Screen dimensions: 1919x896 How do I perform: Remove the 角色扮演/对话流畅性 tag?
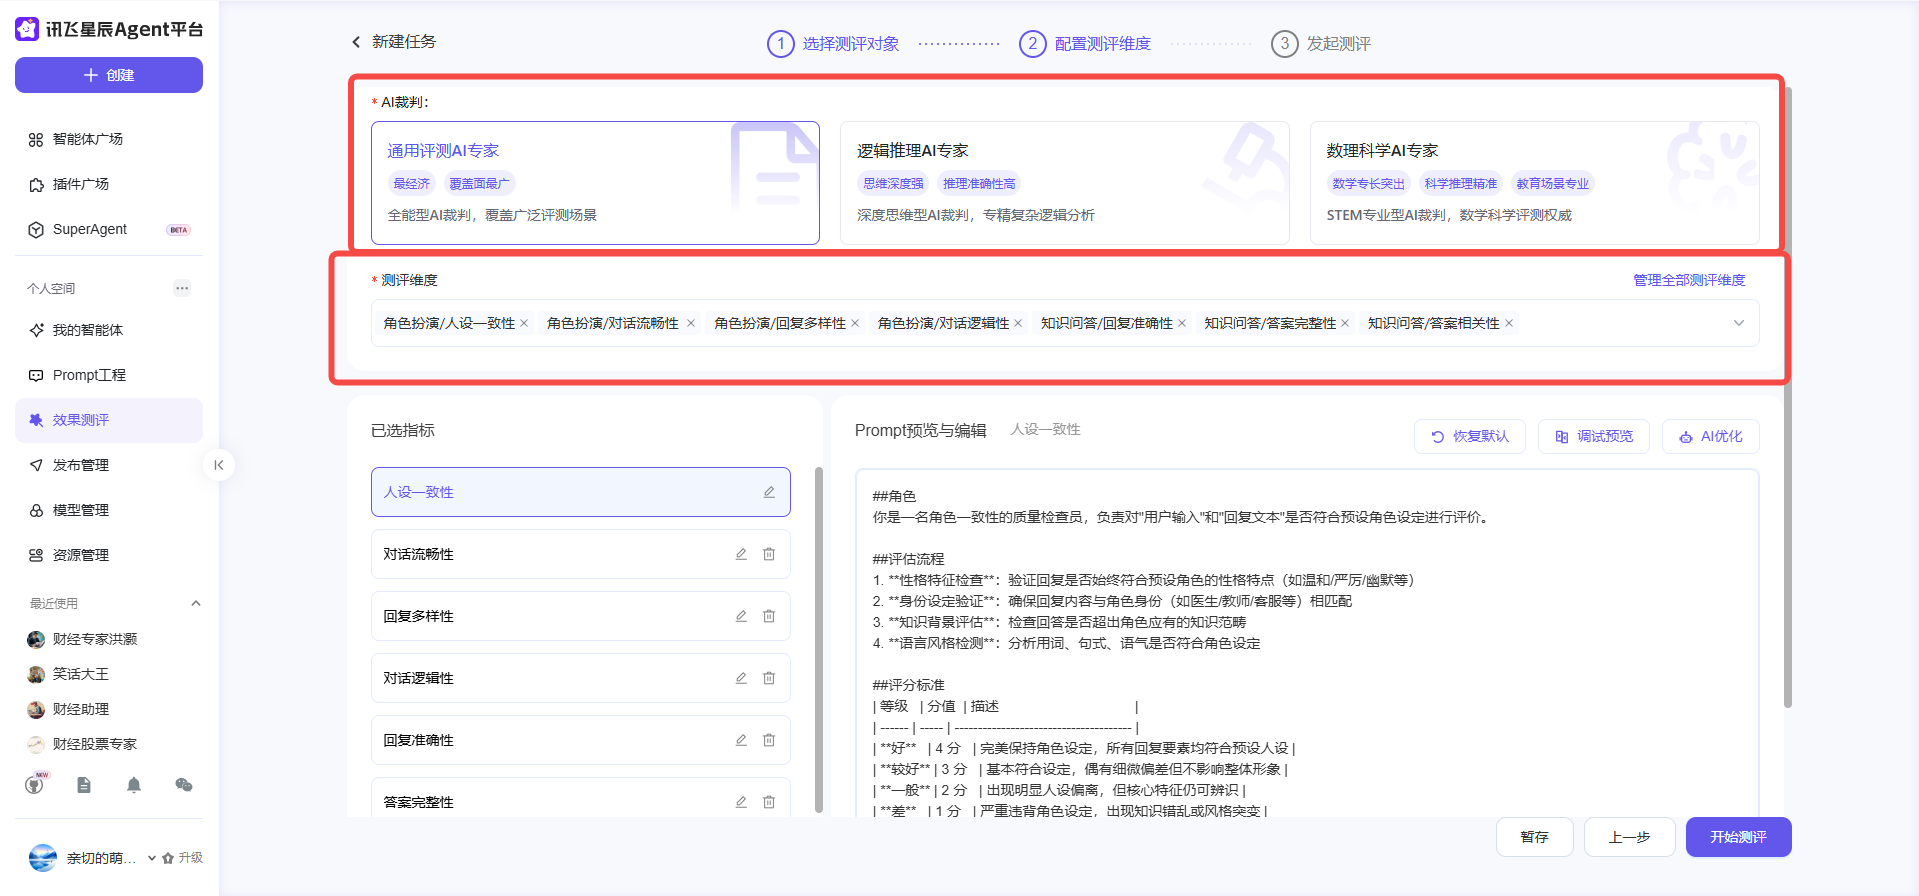[691, 323]
